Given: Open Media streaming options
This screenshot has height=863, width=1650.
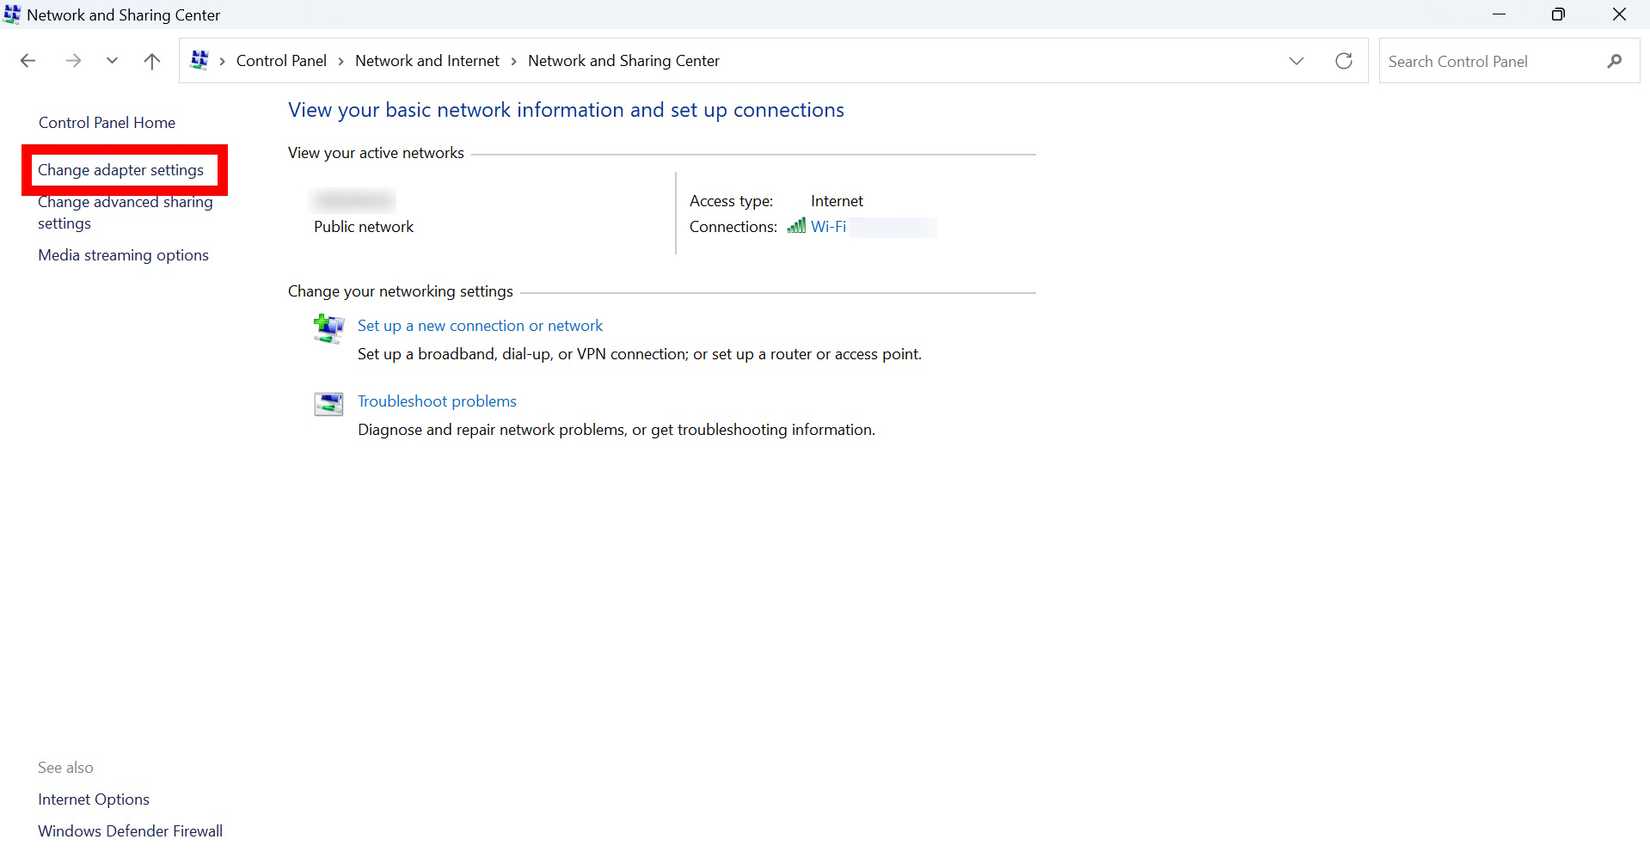Looking at the screenshot, I should click(123, 255).
